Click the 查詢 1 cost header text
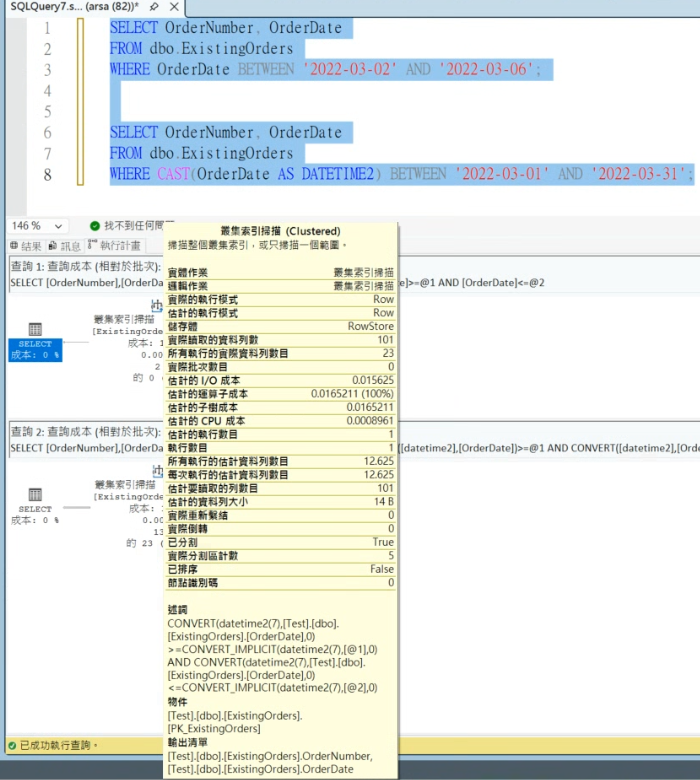This screenshot has height=780, width=700. tap(86, 267)
